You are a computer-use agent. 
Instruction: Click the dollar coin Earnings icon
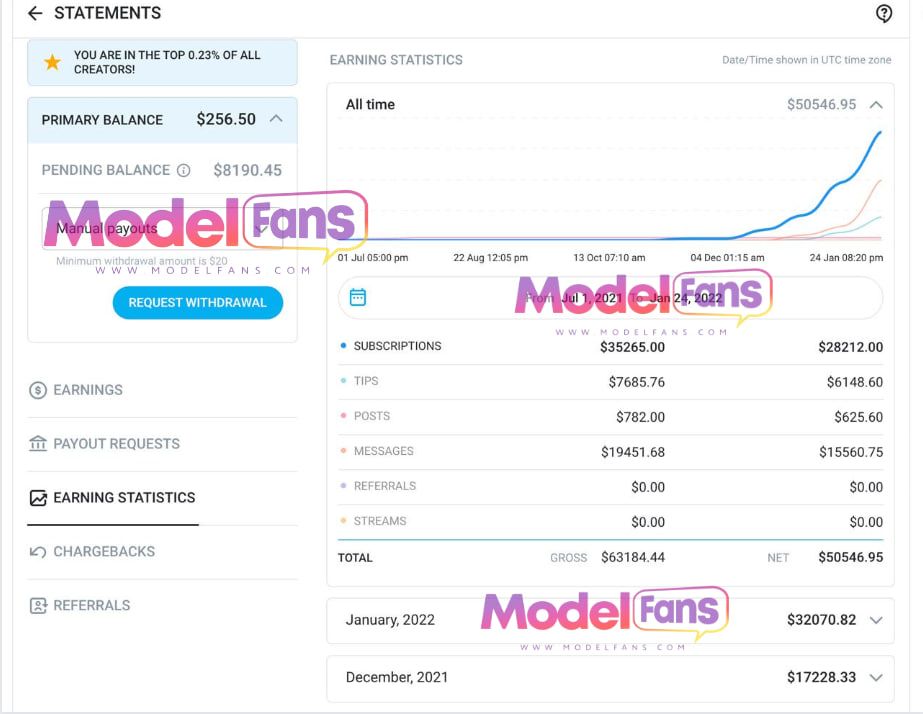coord(38,390)
